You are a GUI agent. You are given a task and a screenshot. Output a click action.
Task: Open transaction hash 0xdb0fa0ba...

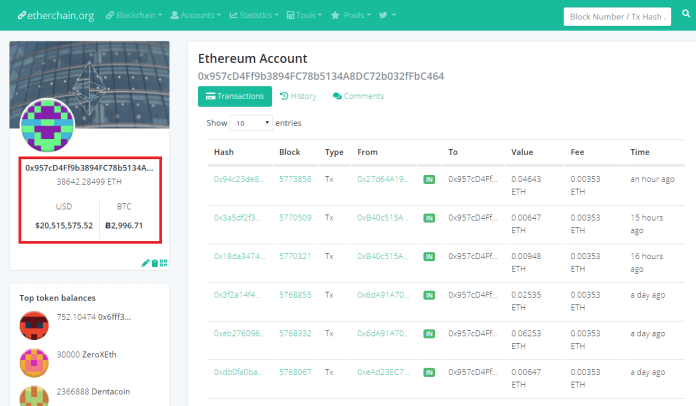coord(238,372)
